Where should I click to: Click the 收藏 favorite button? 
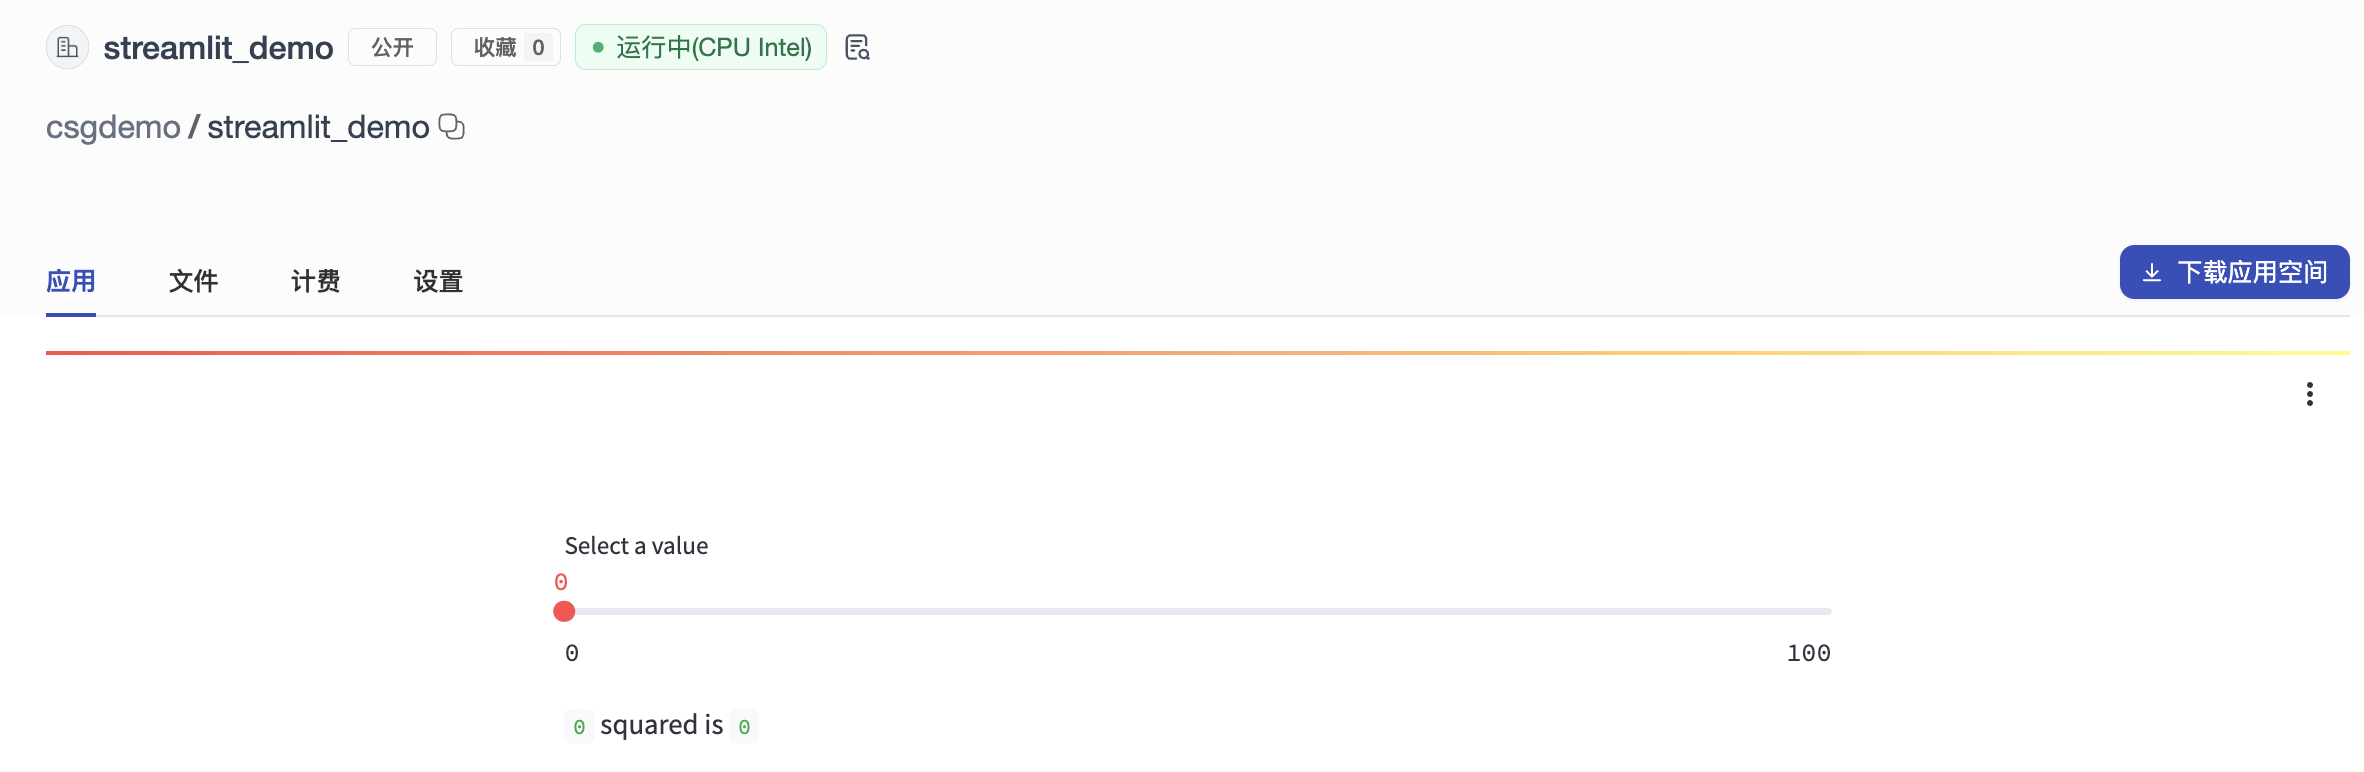[x=495, y=47]
